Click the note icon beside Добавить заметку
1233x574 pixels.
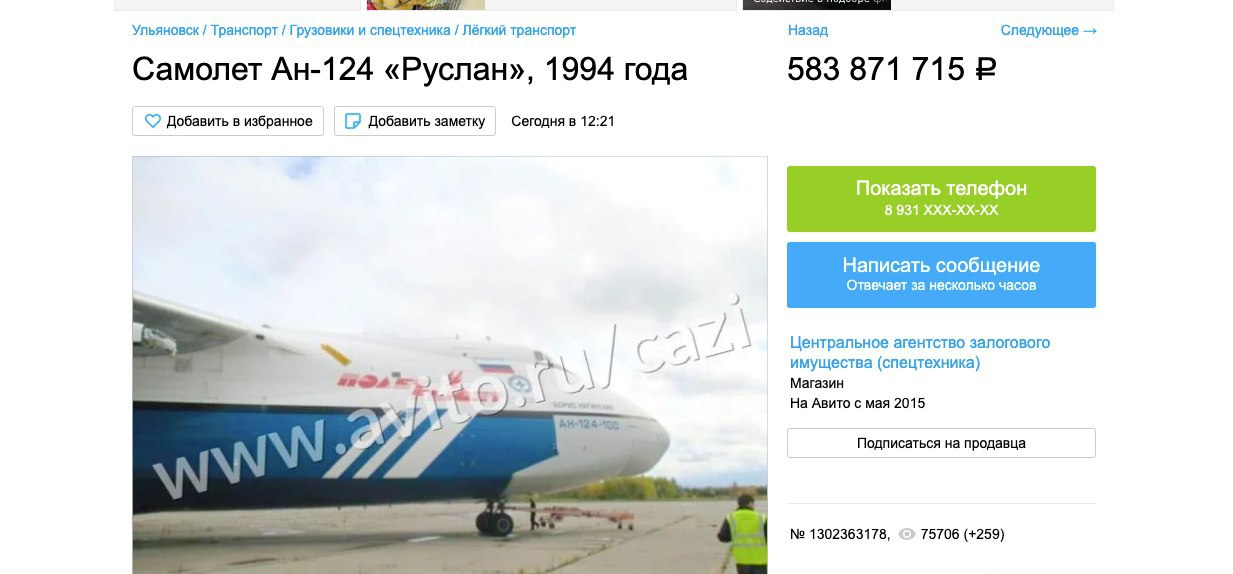point(353,121)
